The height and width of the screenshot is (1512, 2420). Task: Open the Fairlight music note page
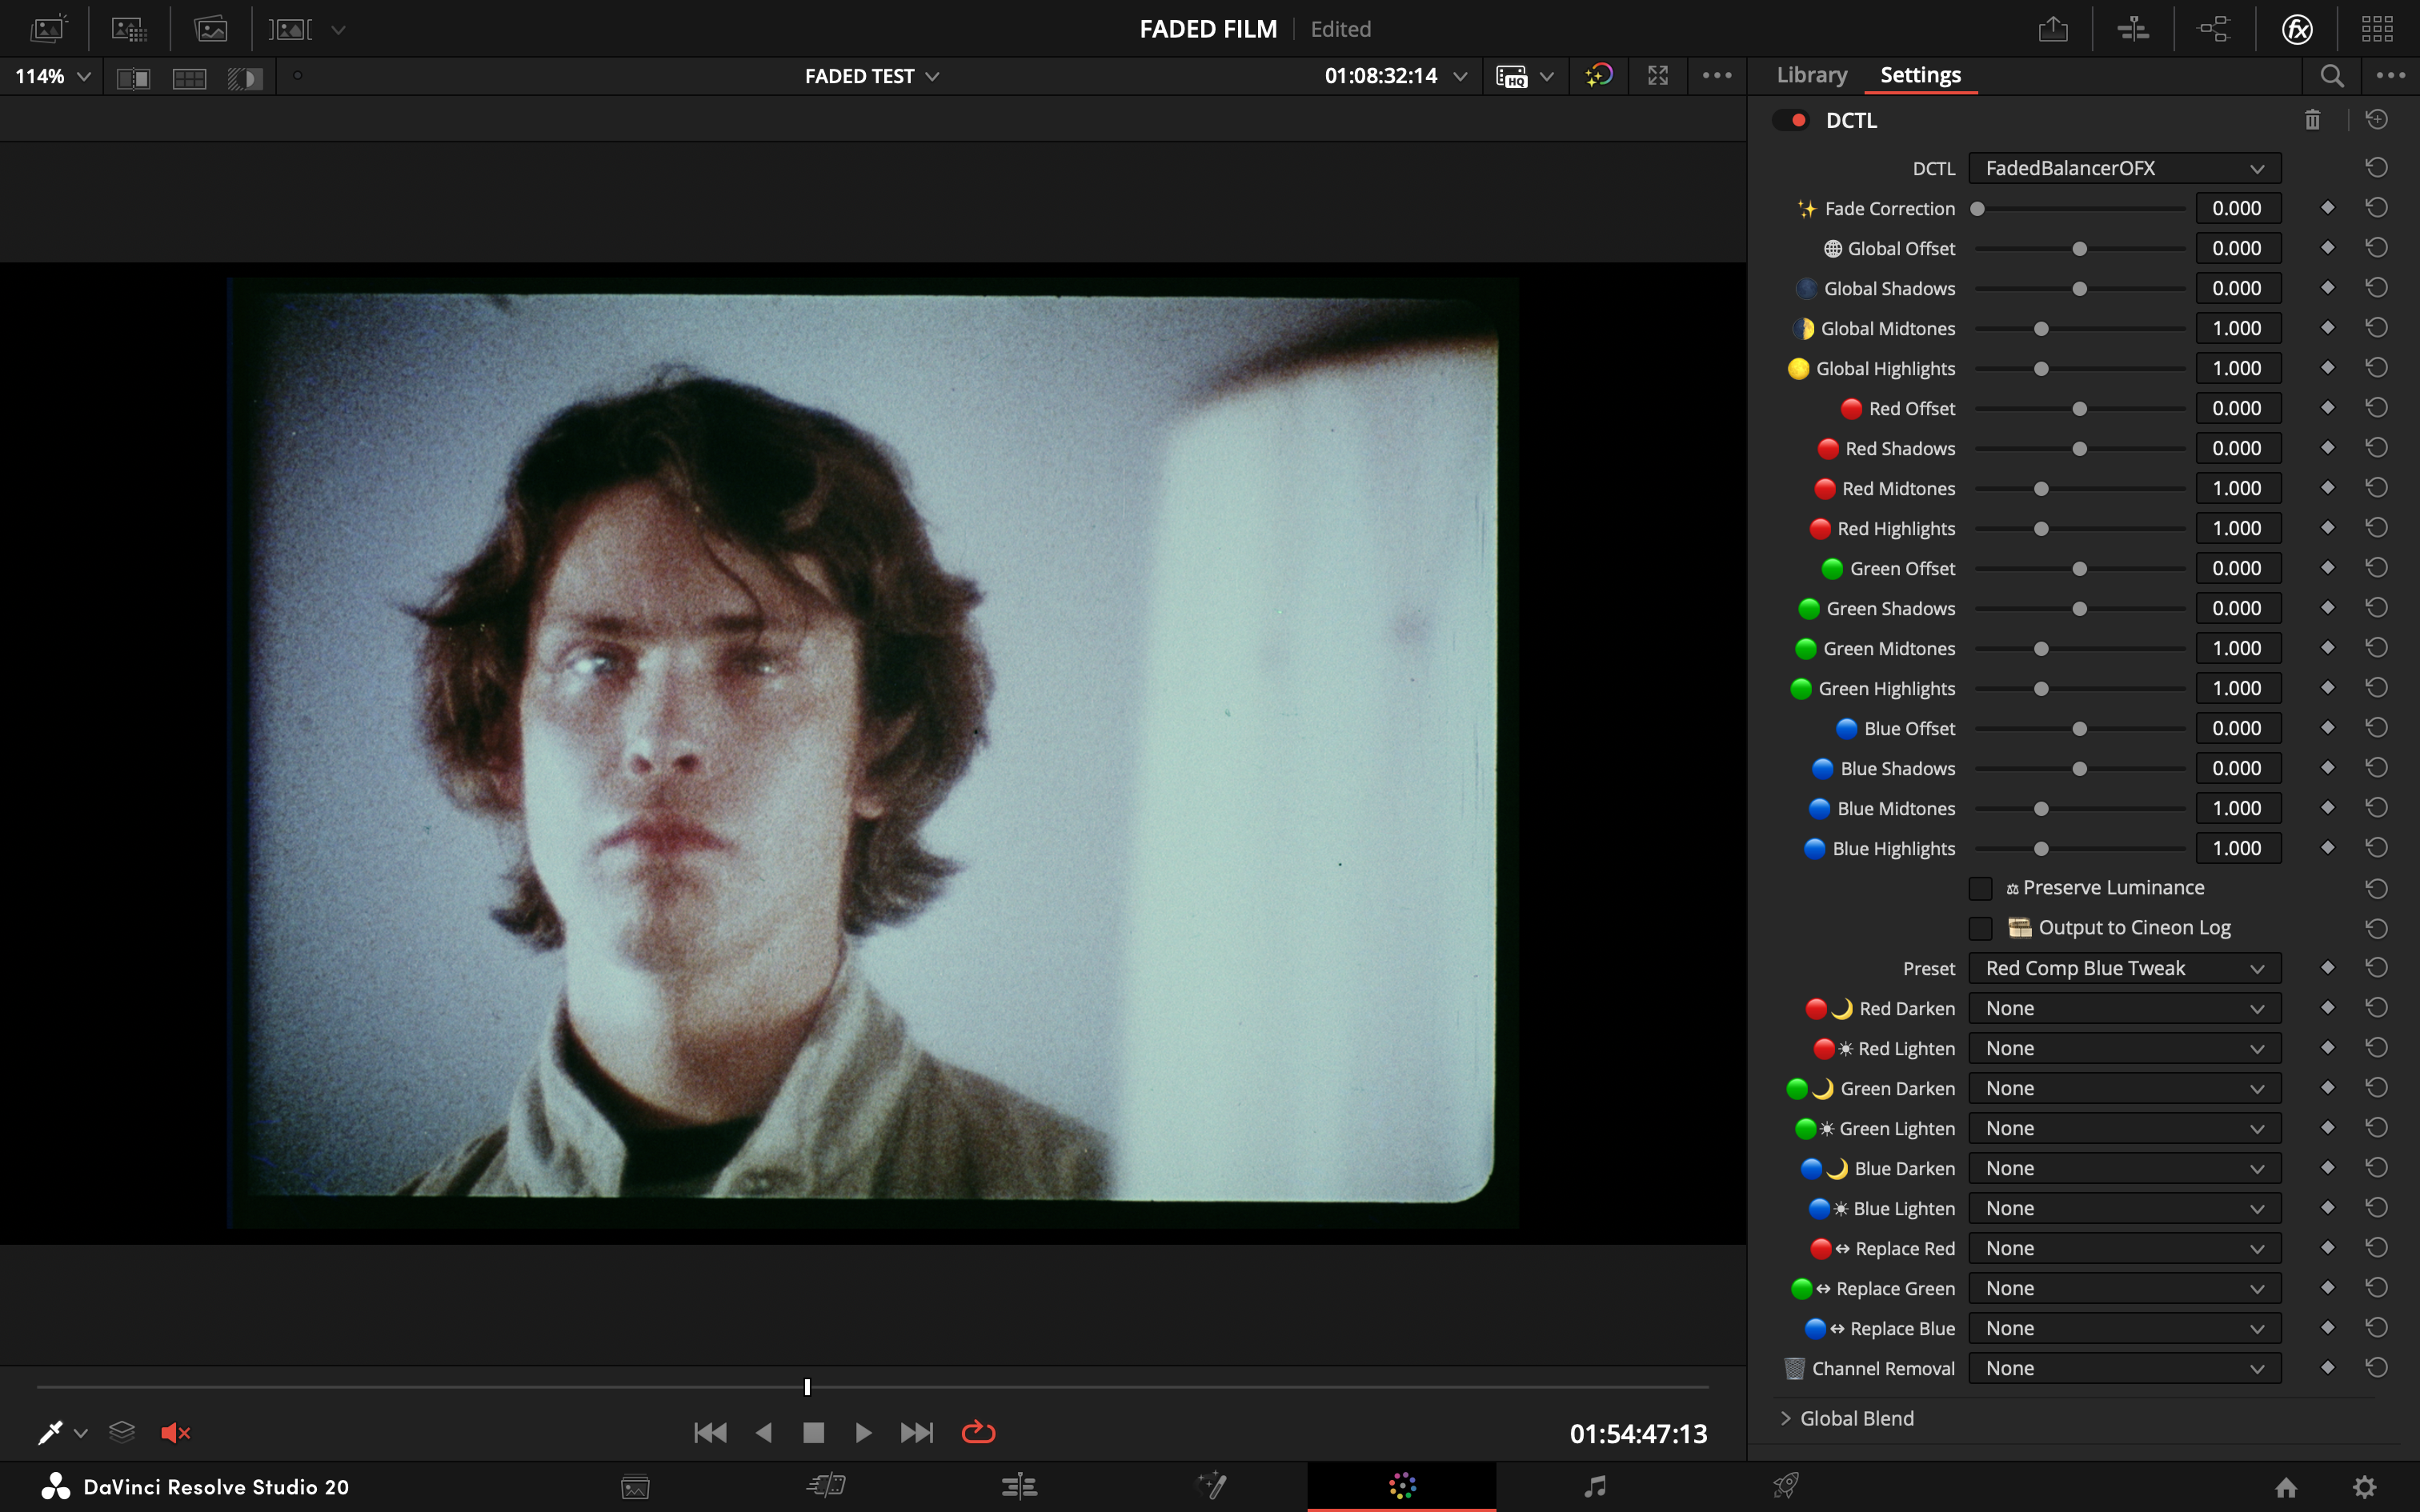coord(1595,1486)
